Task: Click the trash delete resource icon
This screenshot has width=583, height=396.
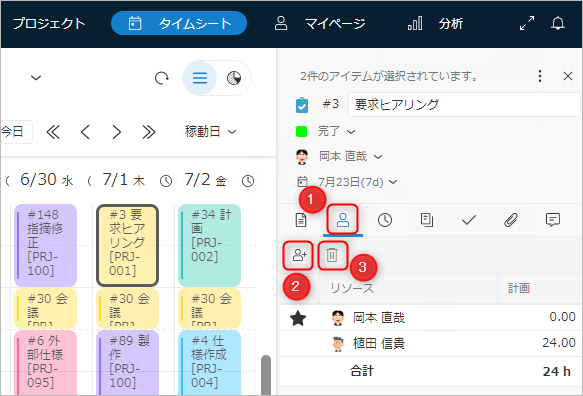Action: tap(332, 255)
